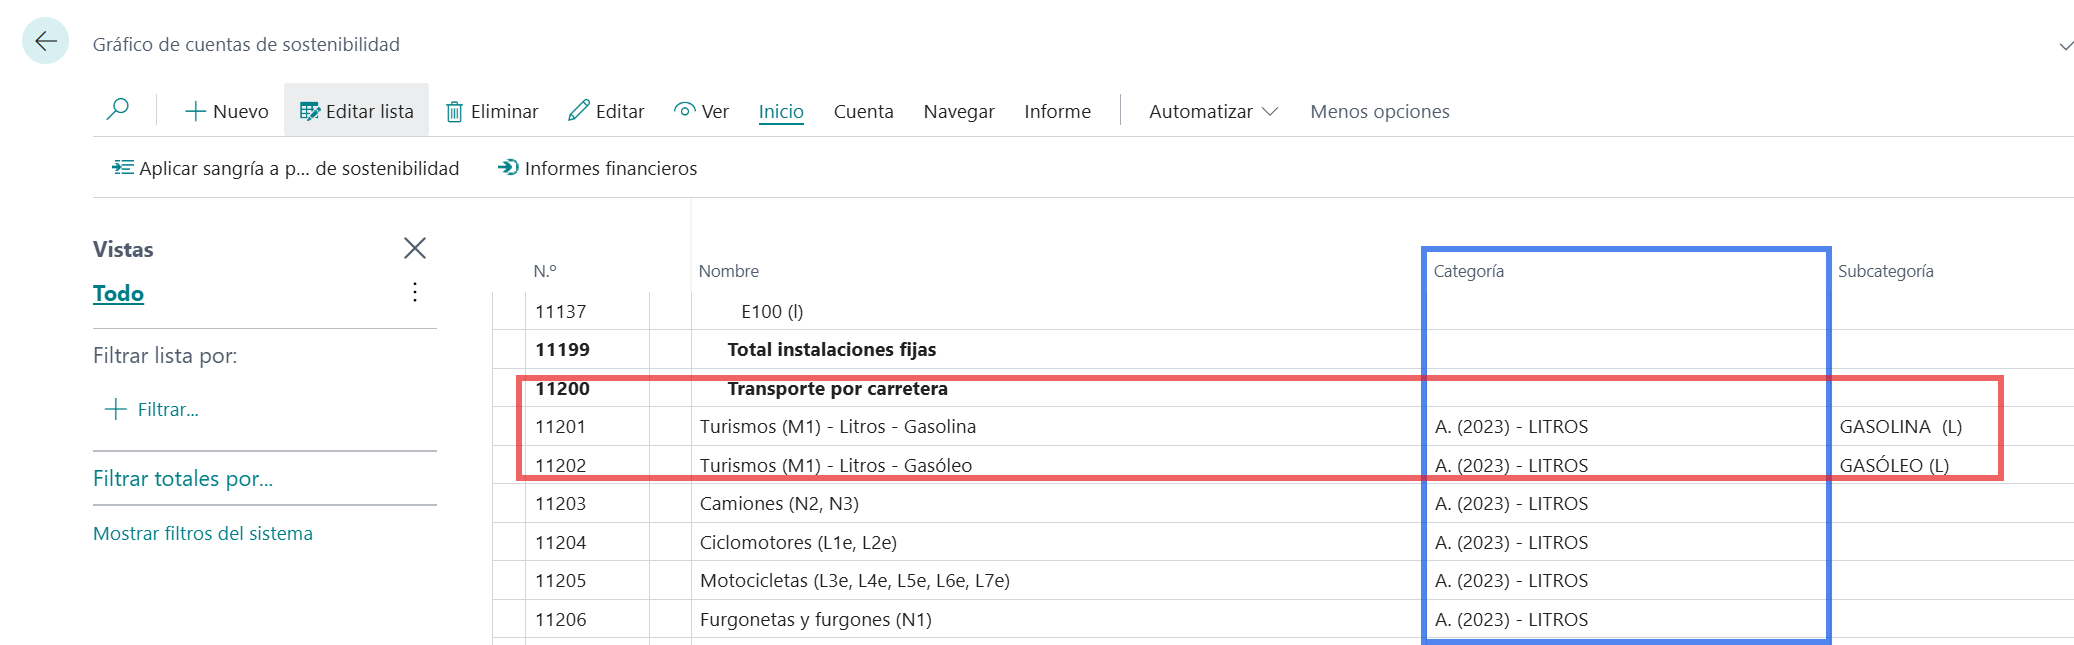
Task: Select the Todo view
Action: tap(118, 293)
